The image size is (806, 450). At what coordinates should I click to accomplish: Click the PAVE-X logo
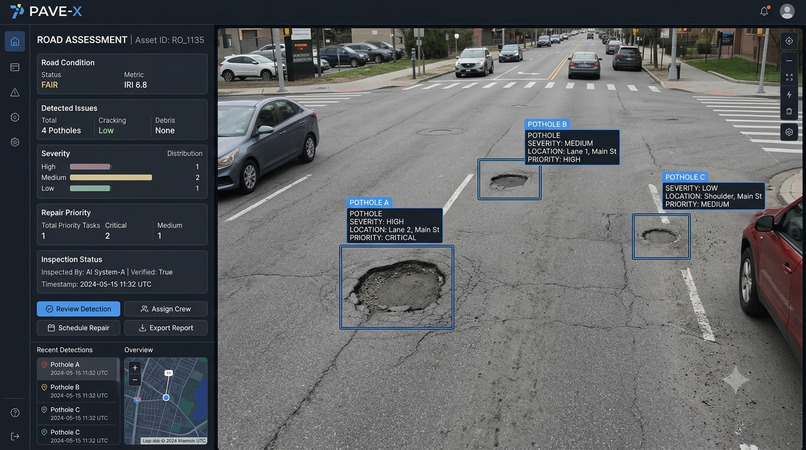tap(46, 11)
